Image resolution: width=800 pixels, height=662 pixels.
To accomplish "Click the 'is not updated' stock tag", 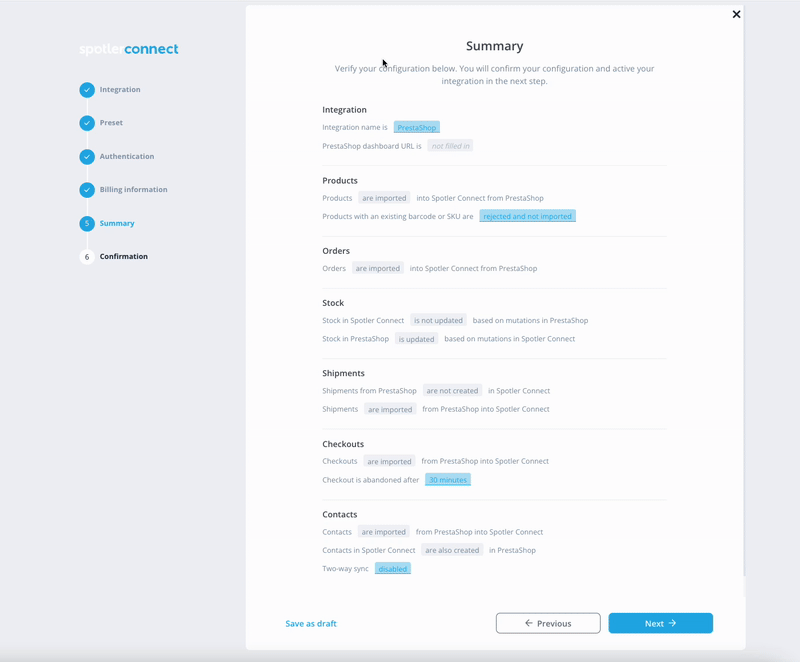I will (x=438, y=320).
